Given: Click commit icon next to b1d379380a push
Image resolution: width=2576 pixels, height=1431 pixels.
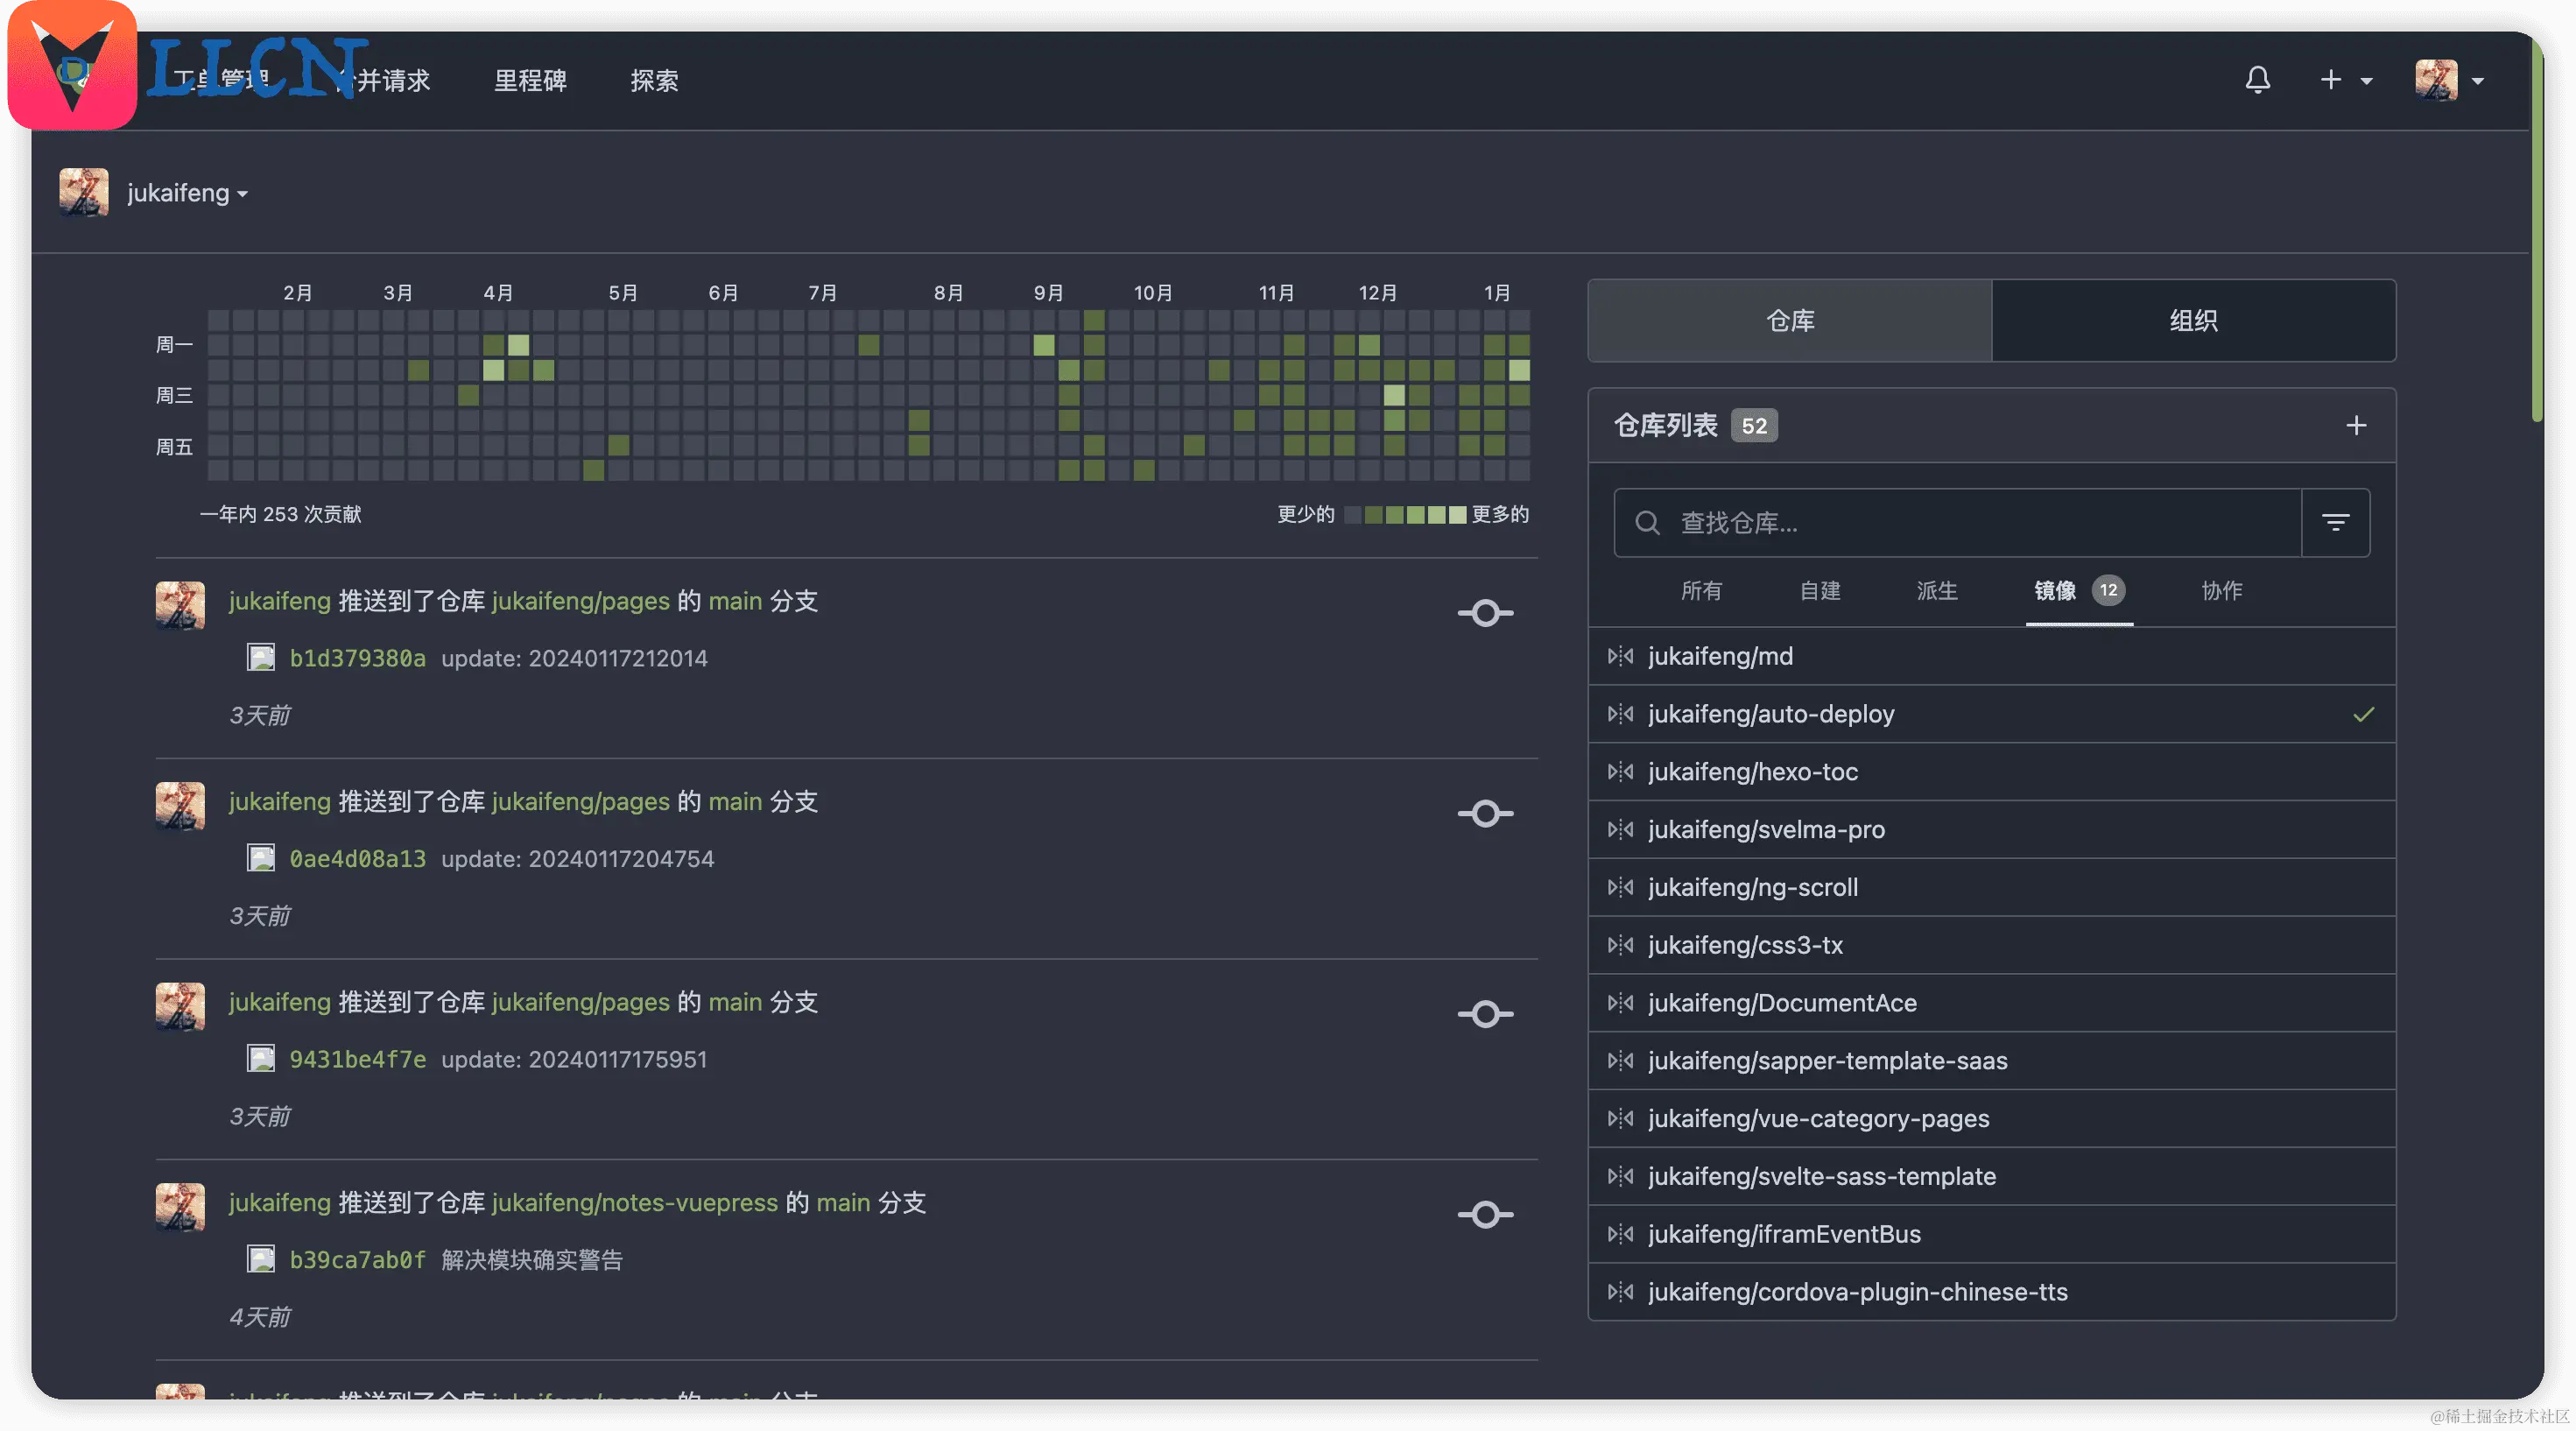Looking at the screenshot, I should pyautogui.click(x=1485, y=613).
